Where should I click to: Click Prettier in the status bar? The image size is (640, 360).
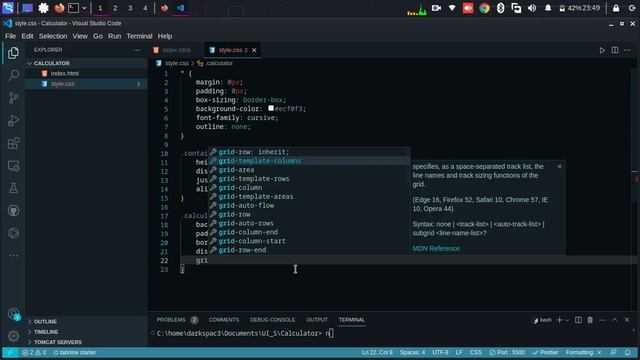pyautogui.click(x=545, y=352)
